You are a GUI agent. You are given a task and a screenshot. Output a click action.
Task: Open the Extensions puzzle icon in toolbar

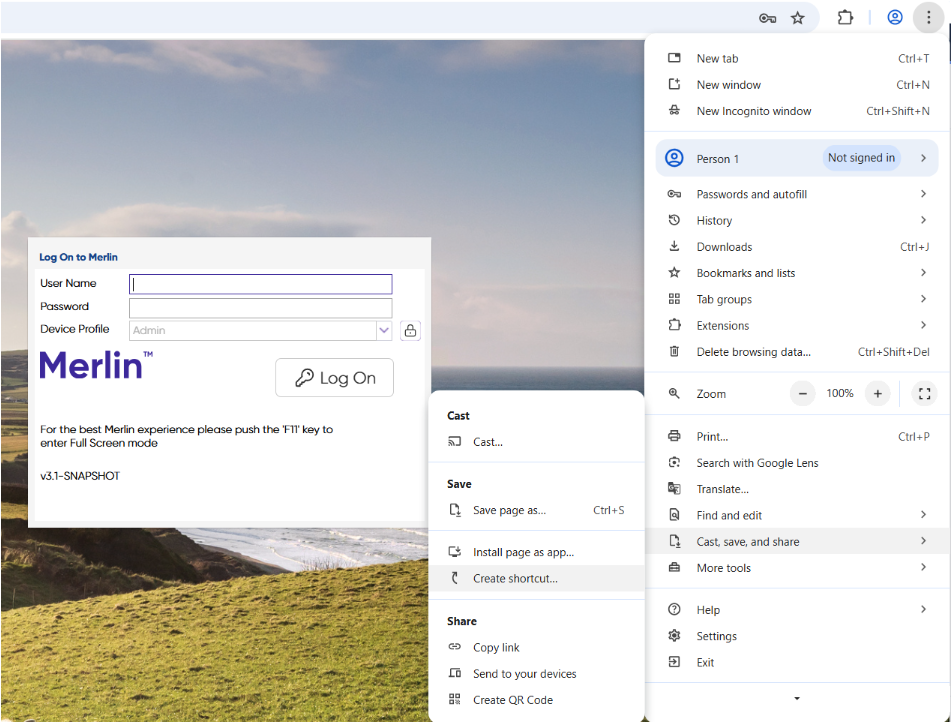tap(845, 18)
